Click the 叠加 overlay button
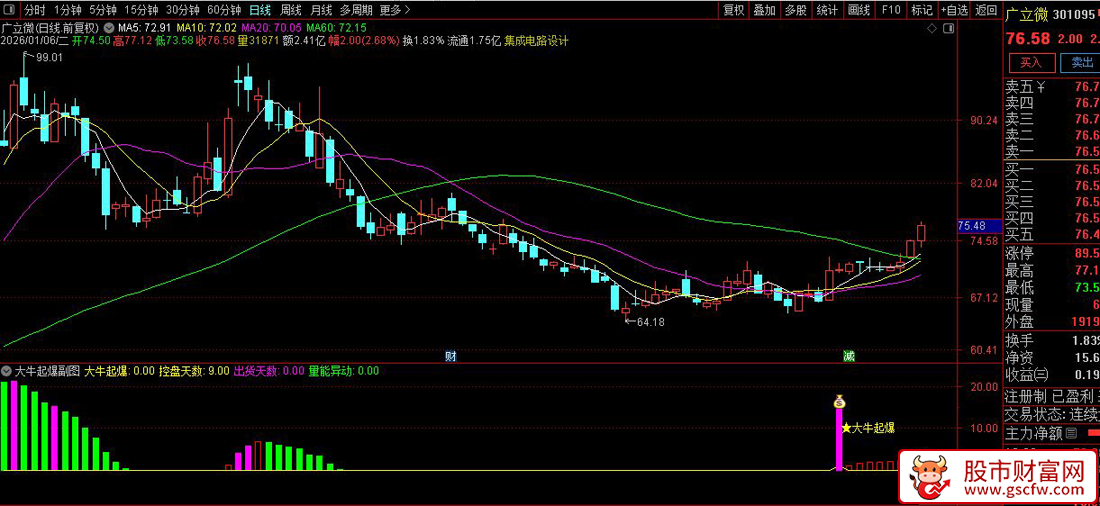The image size is (1100, 506). [765, 10]
